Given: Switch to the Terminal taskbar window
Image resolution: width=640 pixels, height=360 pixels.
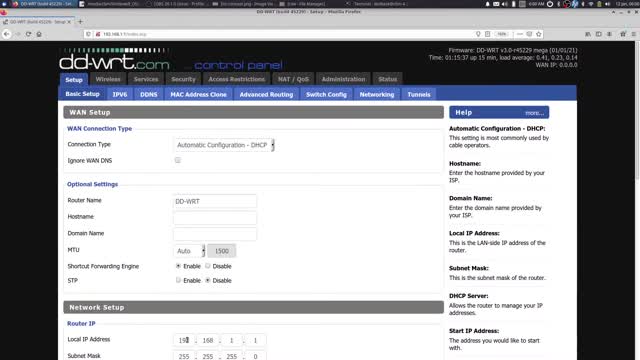Looking at the screenshot, I should tap(376, 4).
